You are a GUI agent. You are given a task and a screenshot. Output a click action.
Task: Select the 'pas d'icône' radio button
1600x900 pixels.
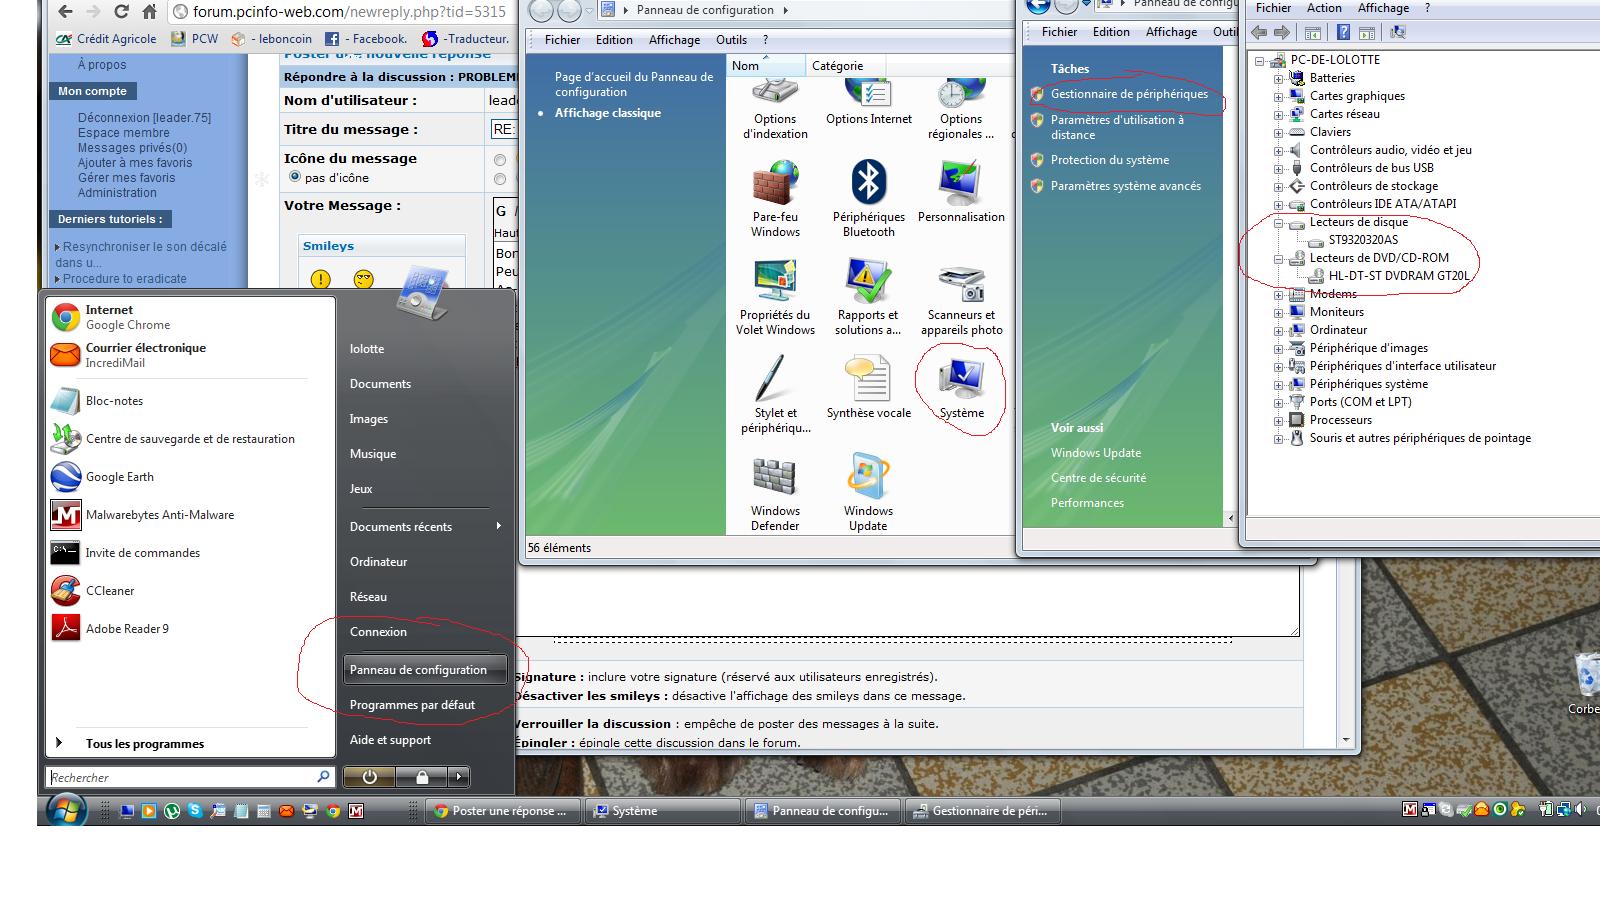tap(295, 176)
